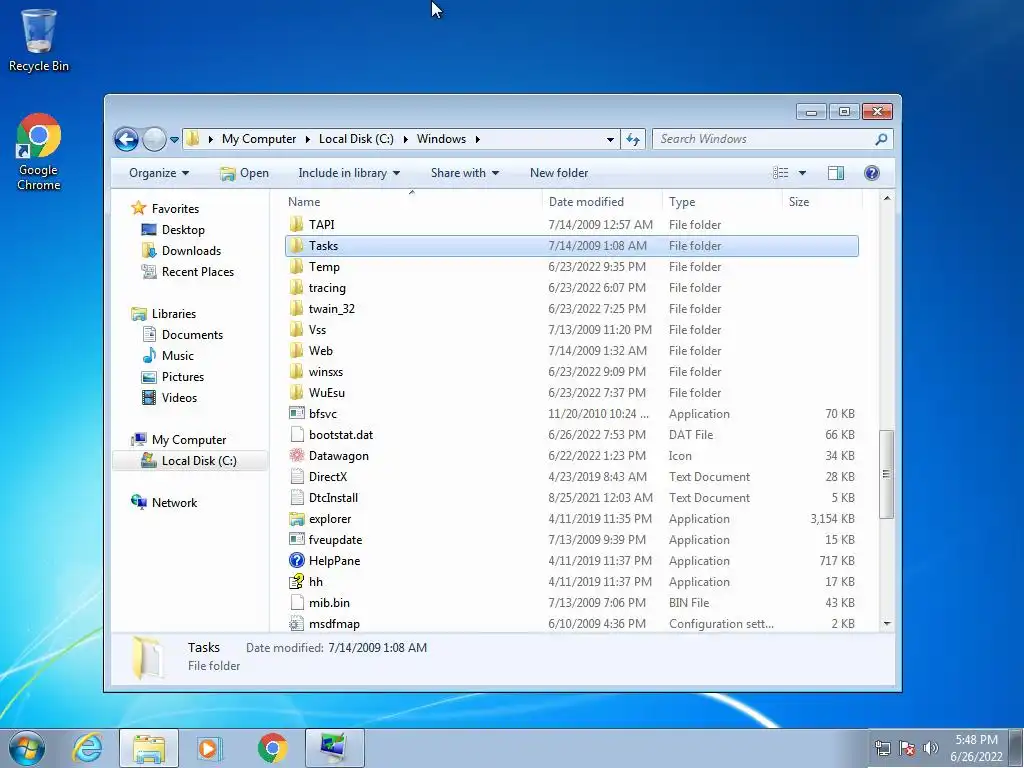Image resolution: width=1024 pixels, height=768 pixels.
Task: Open Action Center flag tray icon
Action: coord(907,748)
